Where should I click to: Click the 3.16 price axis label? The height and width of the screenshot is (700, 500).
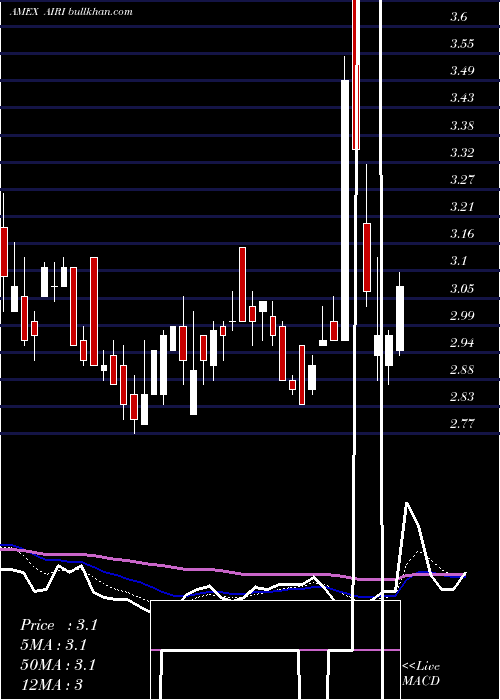pos(462,233)
